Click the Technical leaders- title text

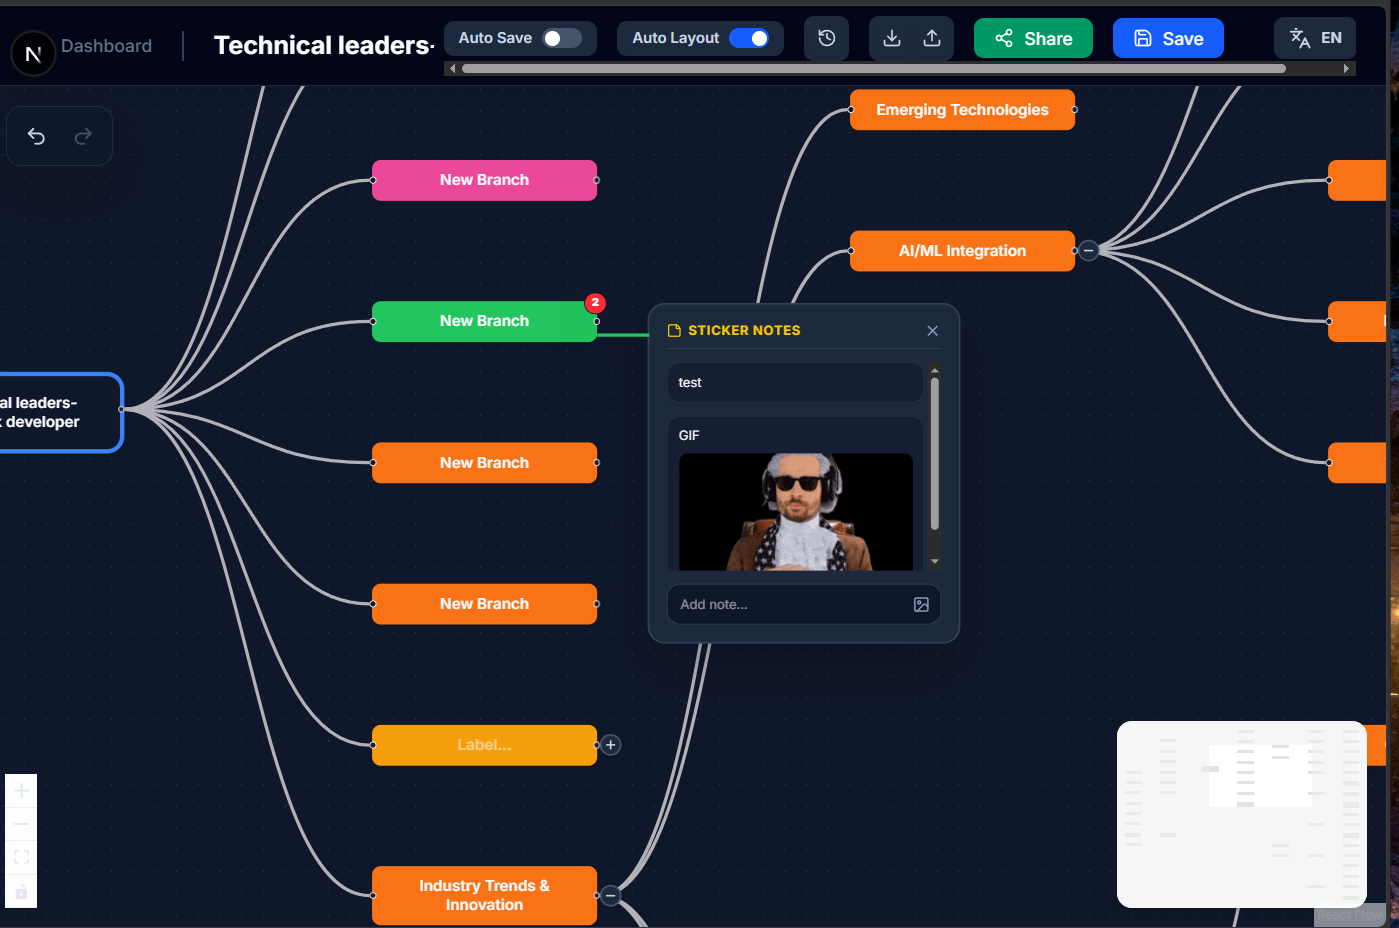(x=324, y=45)
